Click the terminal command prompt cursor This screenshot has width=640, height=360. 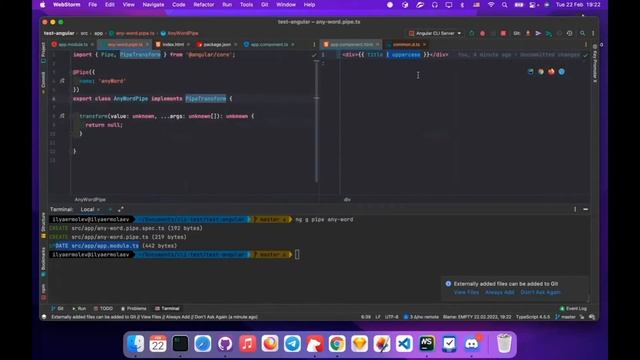pyautogui.click(x=297, y=255)
